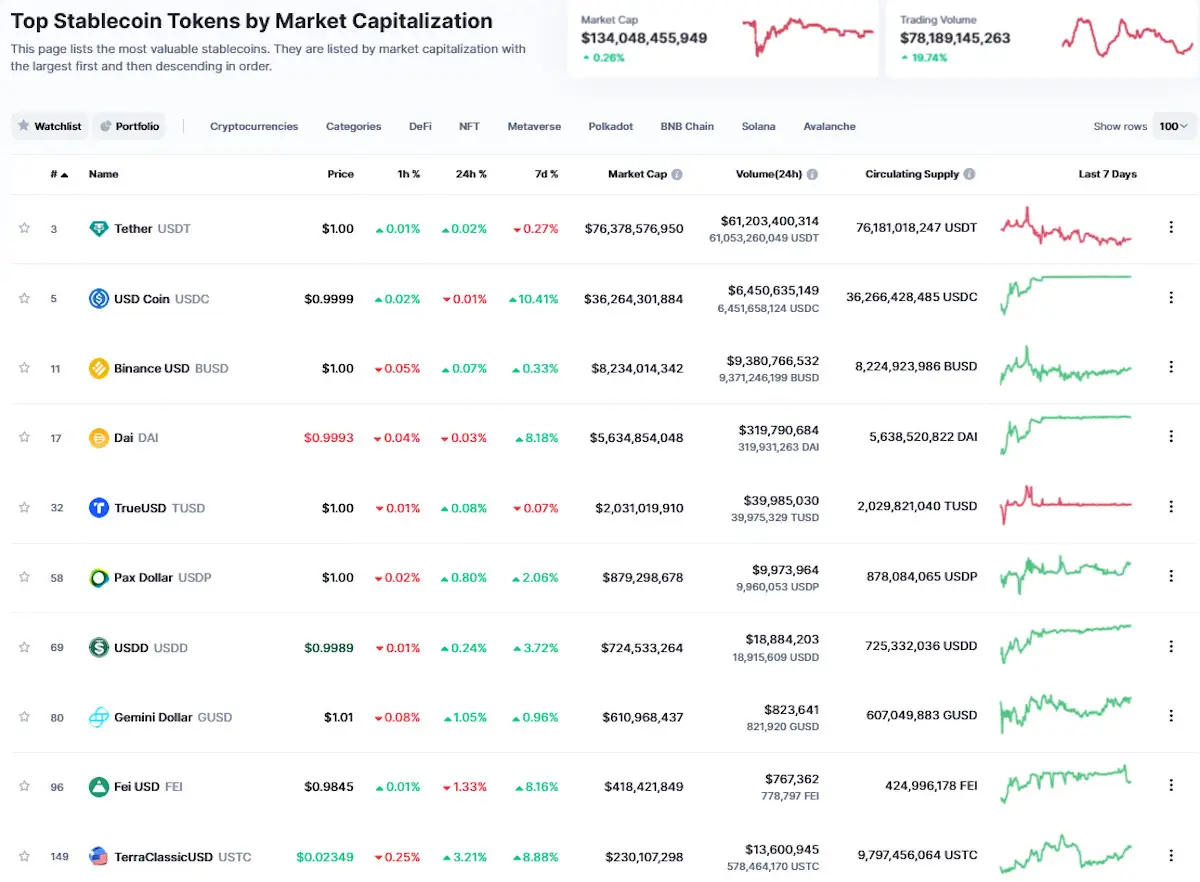Viewport: 1200px width, 882px height.
Task: Open the three-dot menu for Tether
Action: coord(1171,228)
